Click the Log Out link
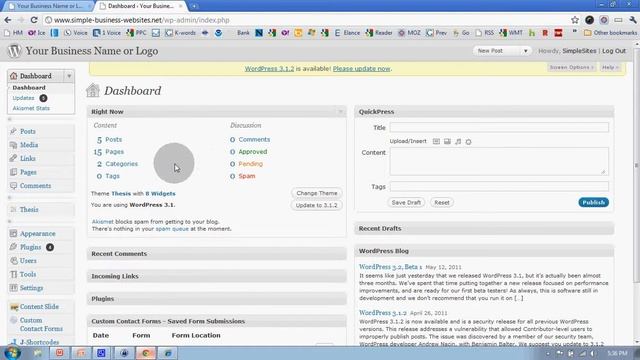The height and width of the screenshot is (360, 640). 614,51
